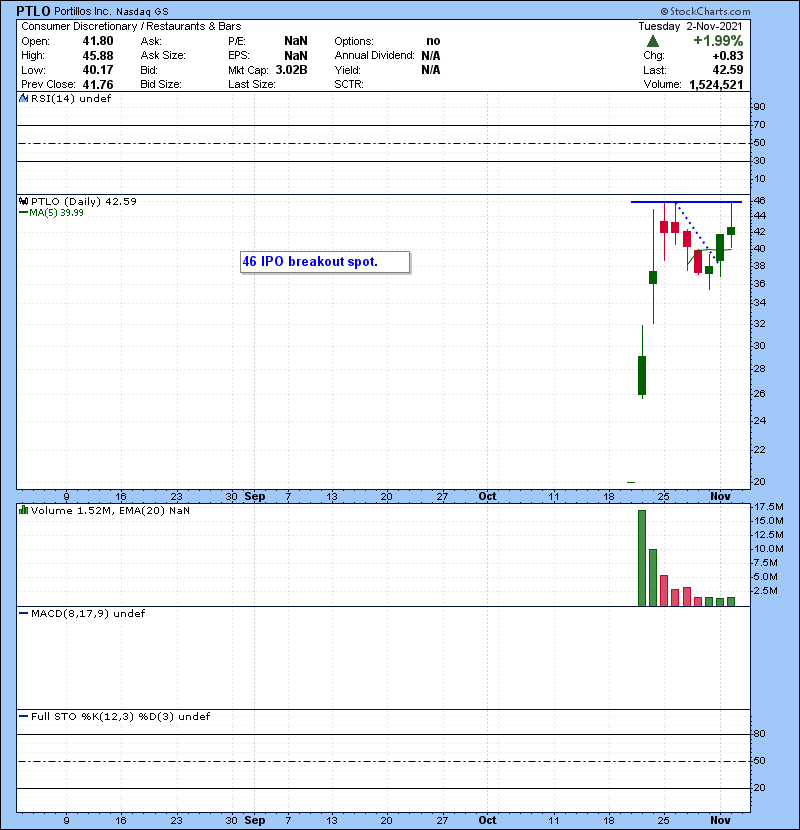Click the first large green candlestick near 28

pos(642,375)
